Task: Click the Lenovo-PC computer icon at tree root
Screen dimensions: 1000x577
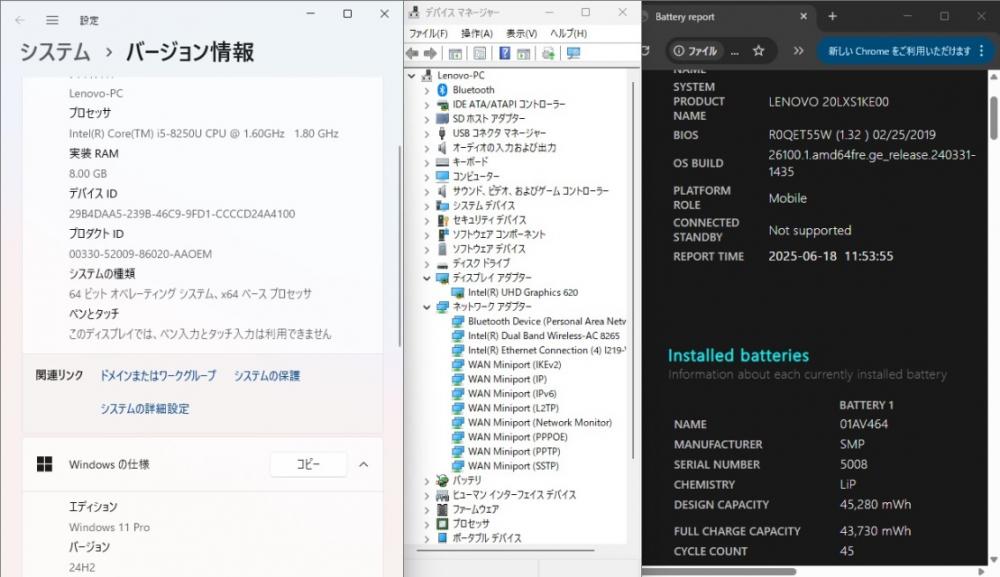Action: click(x=427, y=75)
